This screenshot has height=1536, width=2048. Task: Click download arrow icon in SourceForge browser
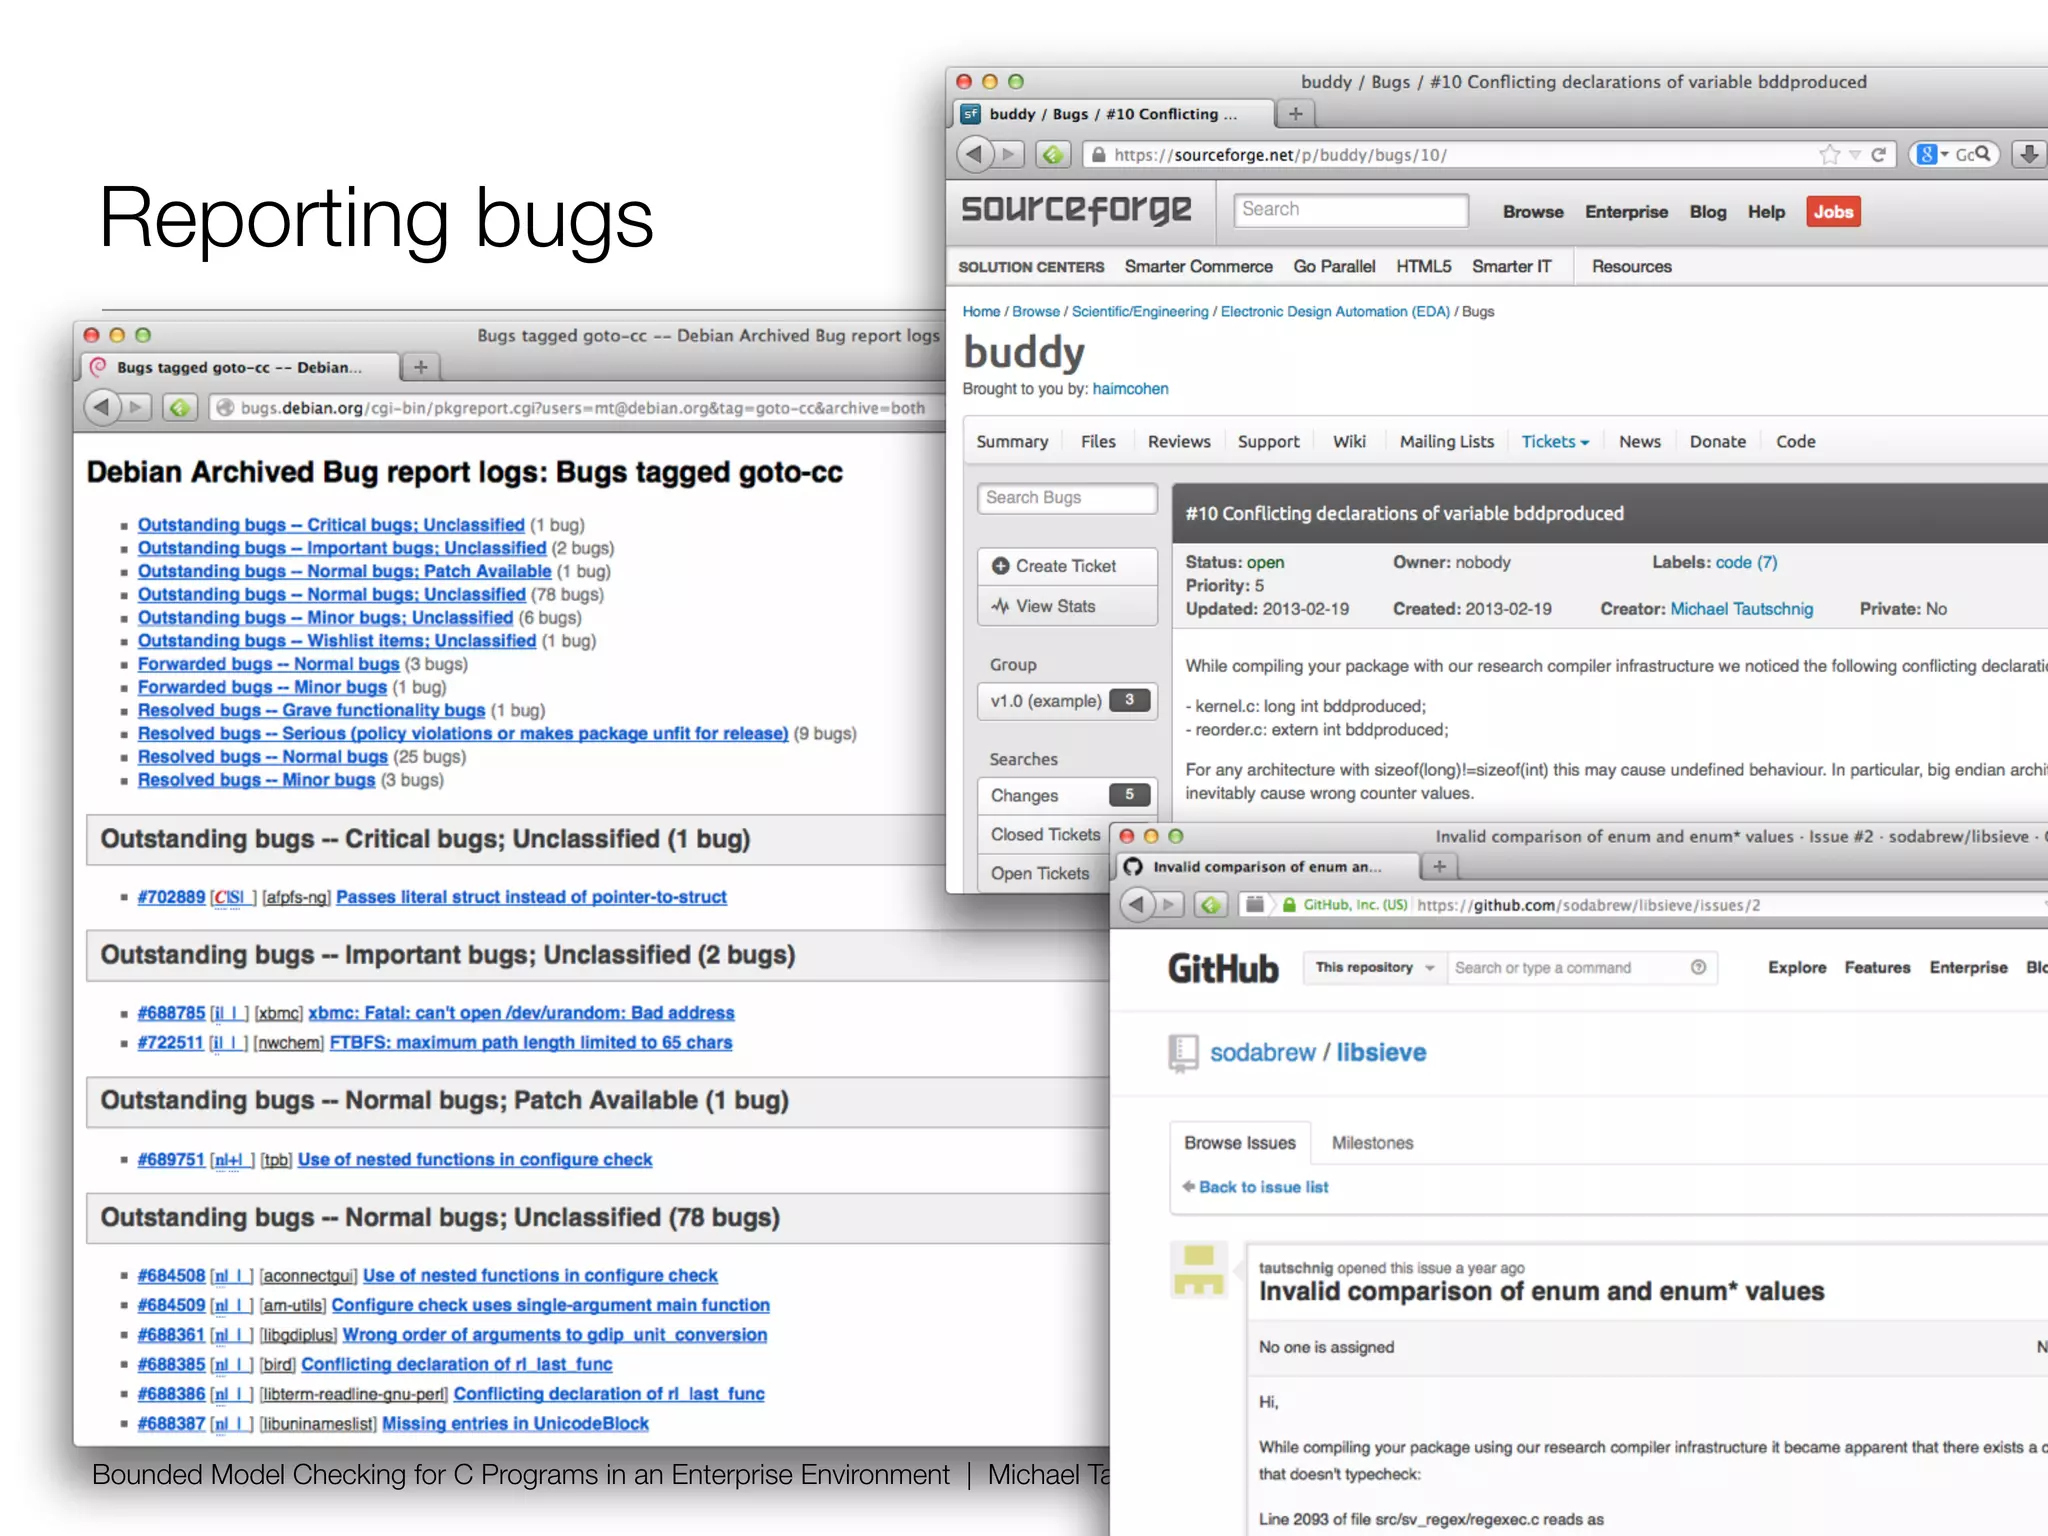coord(2029,154)
